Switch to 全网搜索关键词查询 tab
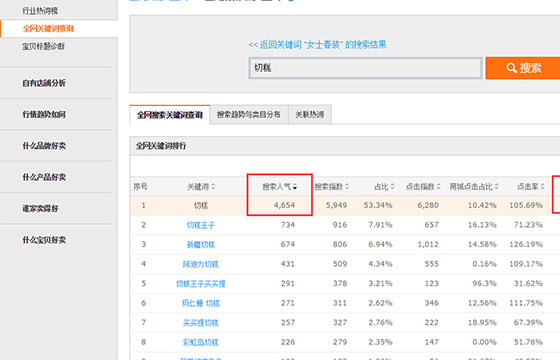The height and width of the screenshot is (360, 560). [170, 115]
